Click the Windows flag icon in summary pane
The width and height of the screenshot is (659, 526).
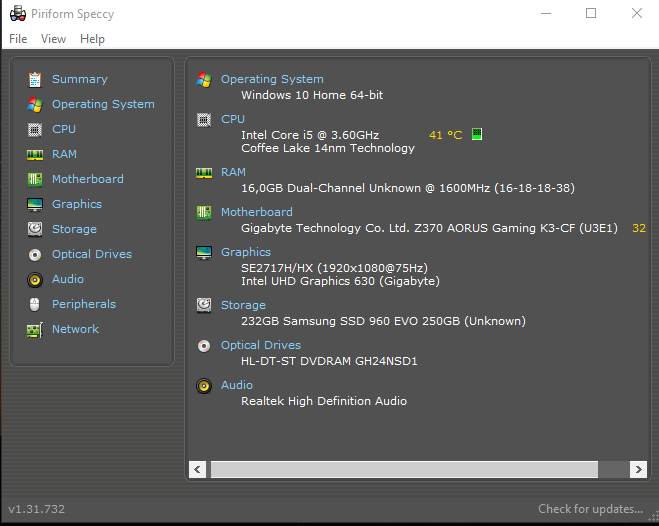(x=204, y=79)
